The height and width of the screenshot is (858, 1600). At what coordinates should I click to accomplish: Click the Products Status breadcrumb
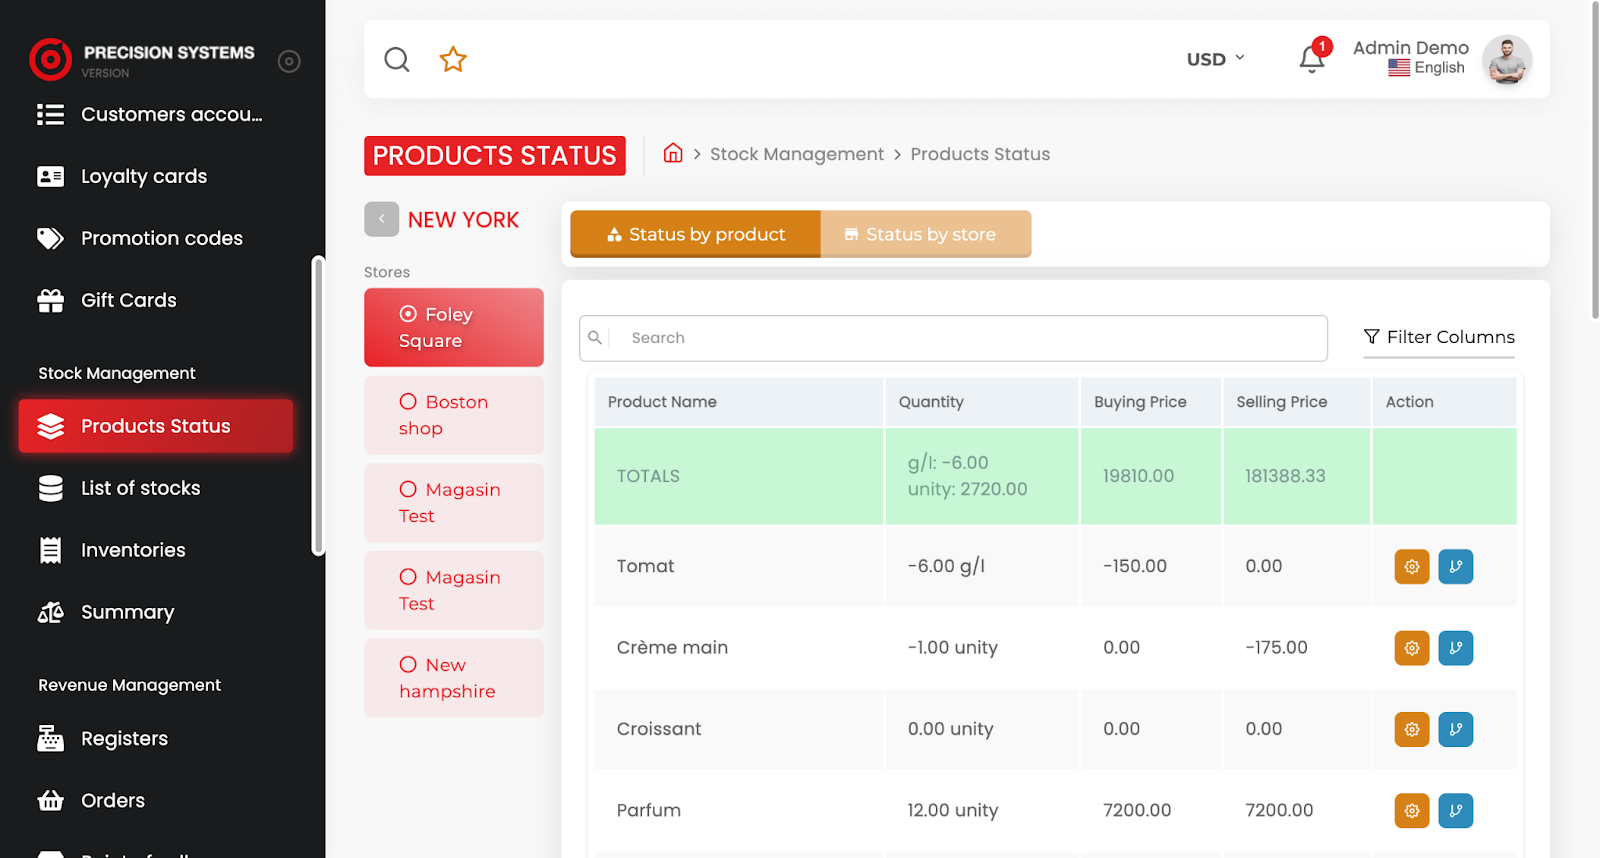click(980, 154)
